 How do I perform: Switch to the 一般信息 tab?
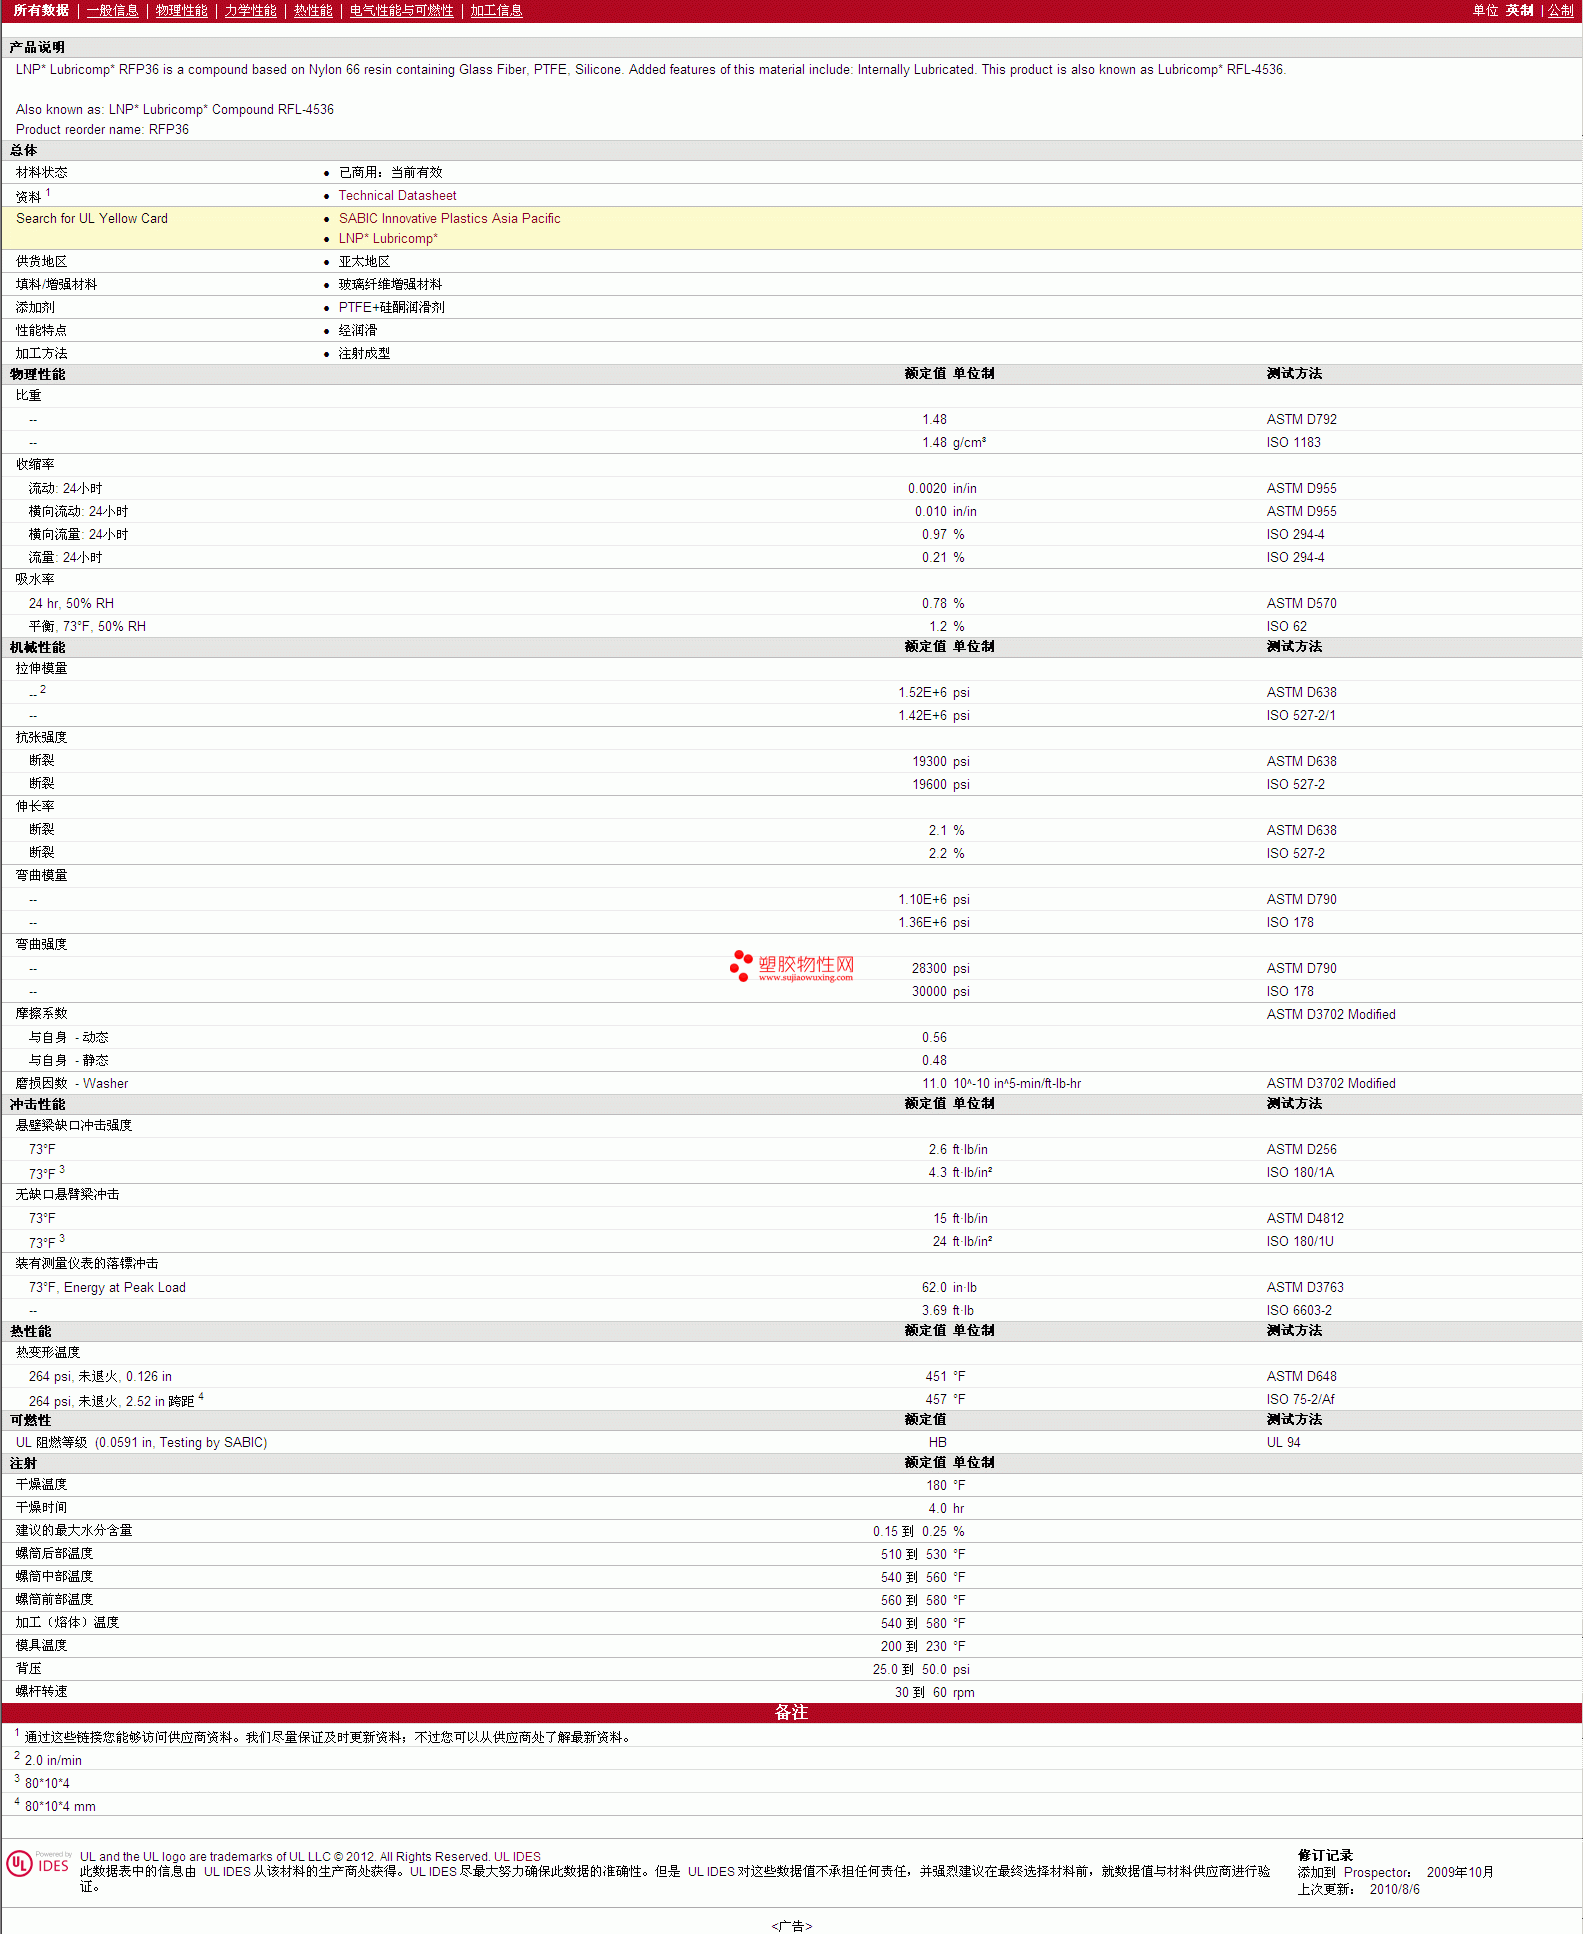pos(112,10)
